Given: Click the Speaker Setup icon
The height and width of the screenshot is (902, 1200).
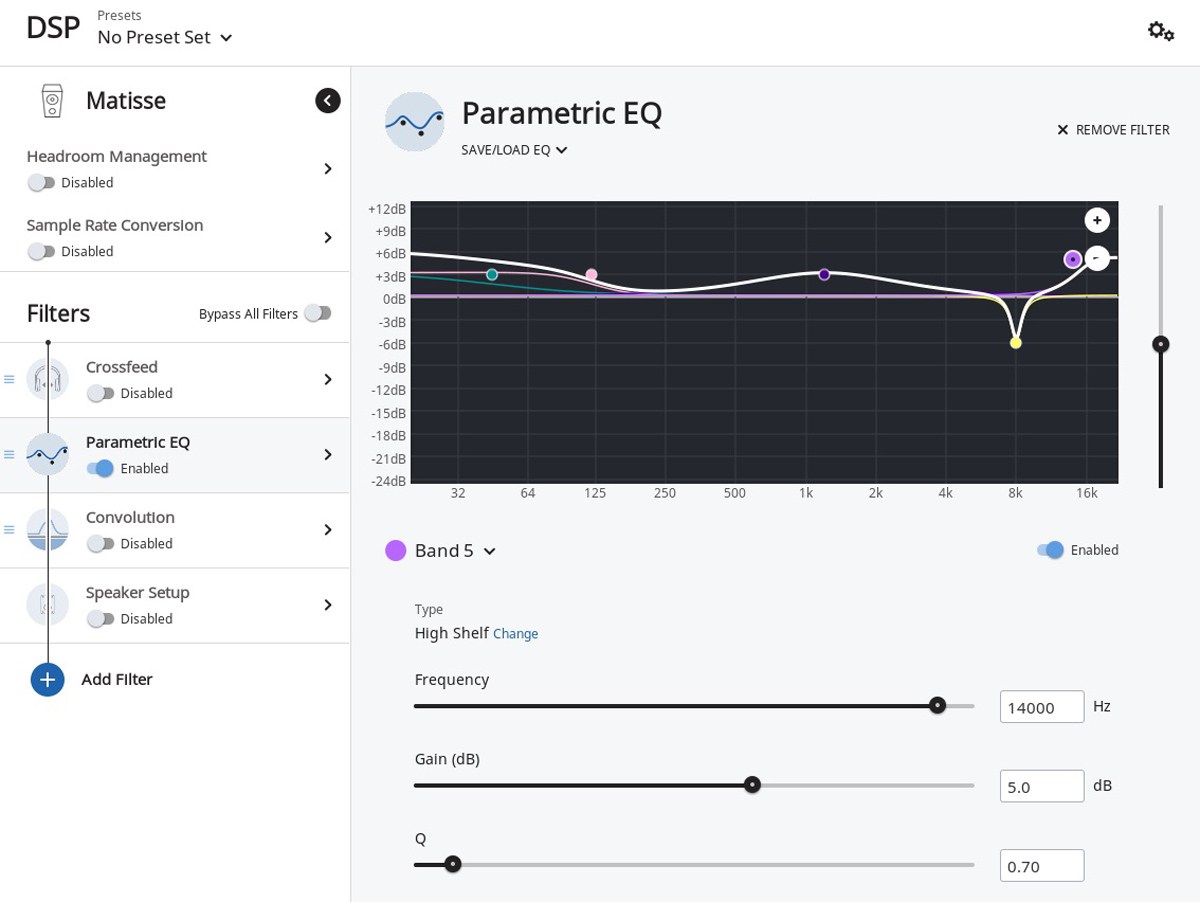Looking at the screenshot, I should pyautogui.click(x=48, y=605).
